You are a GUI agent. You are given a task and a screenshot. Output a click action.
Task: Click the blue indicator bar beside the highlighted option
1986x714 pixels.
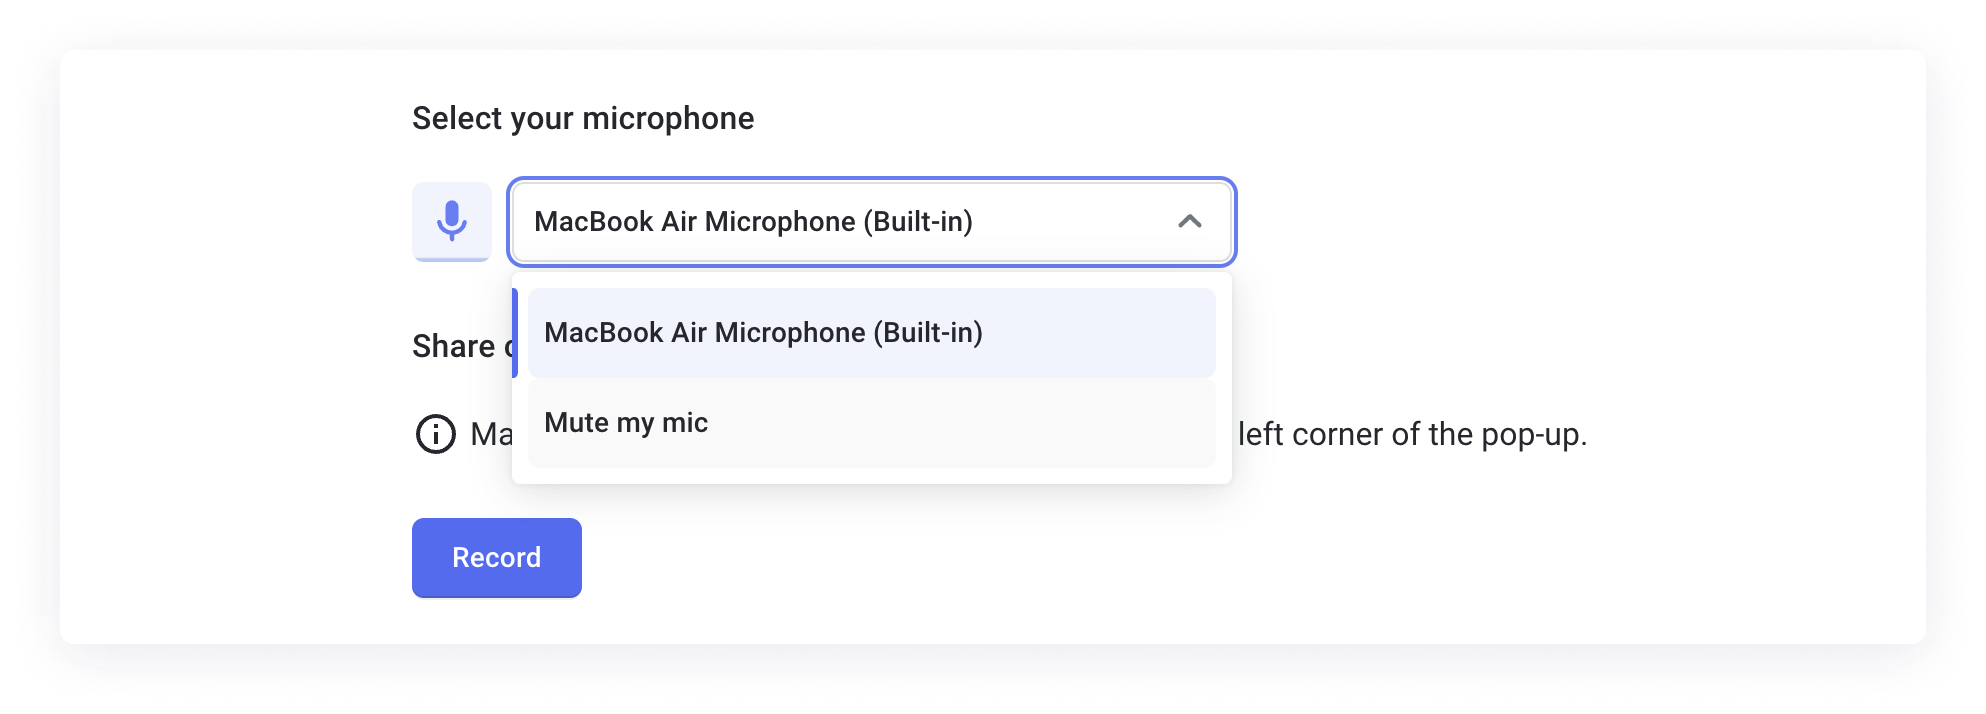[515, 333]
